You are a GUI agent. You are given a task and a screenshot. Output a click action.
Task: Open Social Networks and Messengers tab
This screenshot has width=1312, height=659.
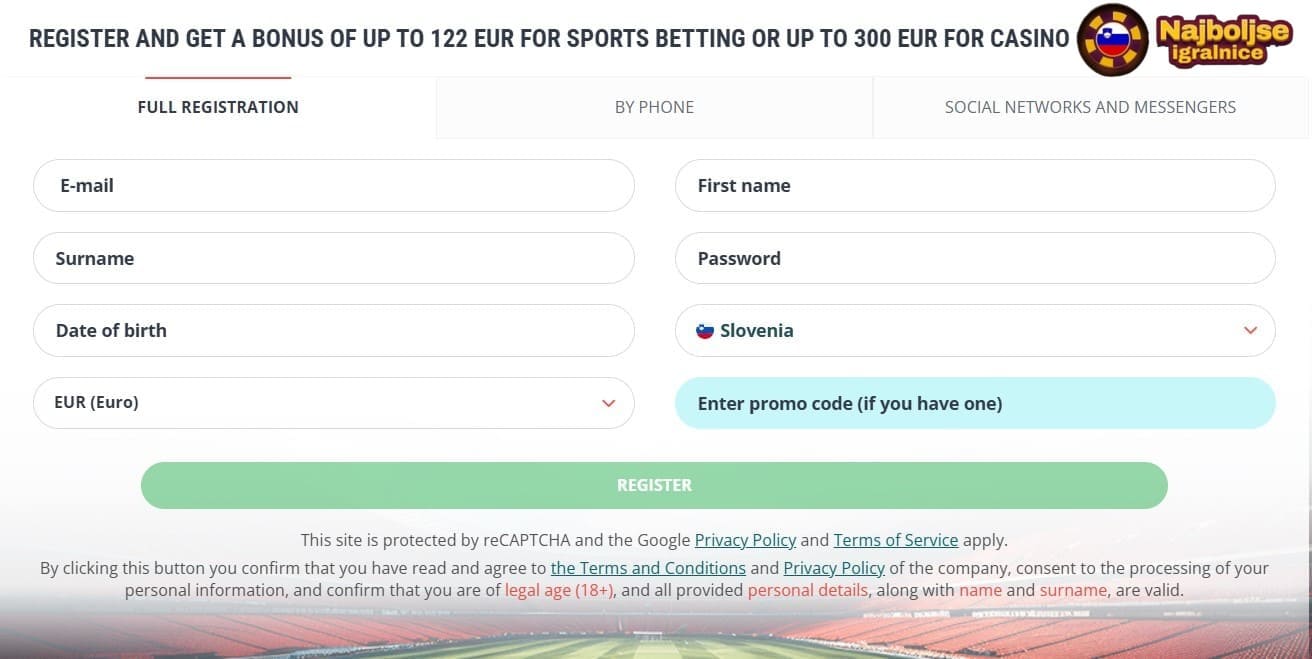tap(1090, 107)
